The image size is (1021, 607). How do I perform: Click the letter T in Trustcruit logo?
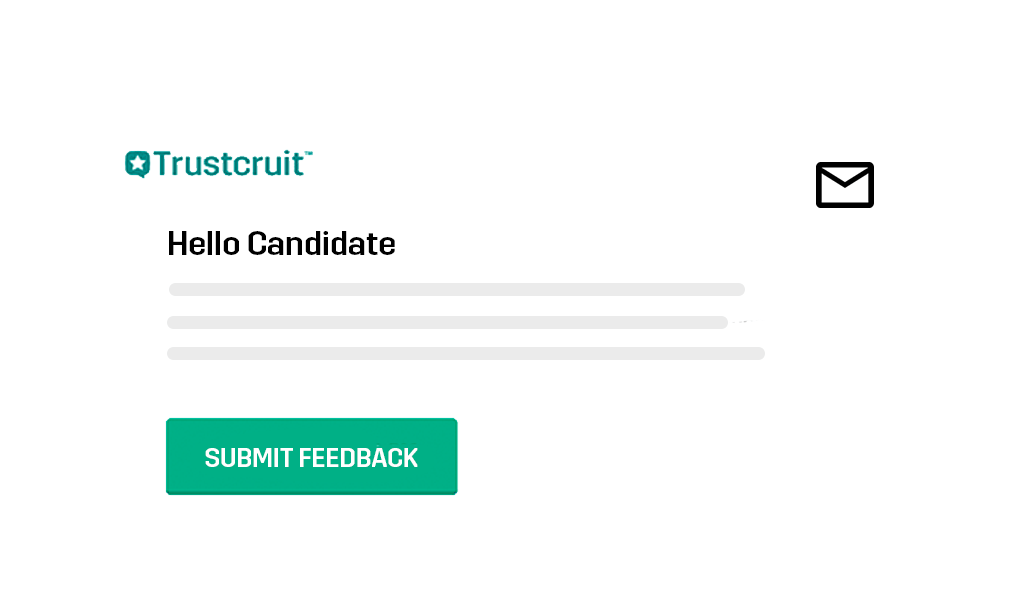pos(163,163)
